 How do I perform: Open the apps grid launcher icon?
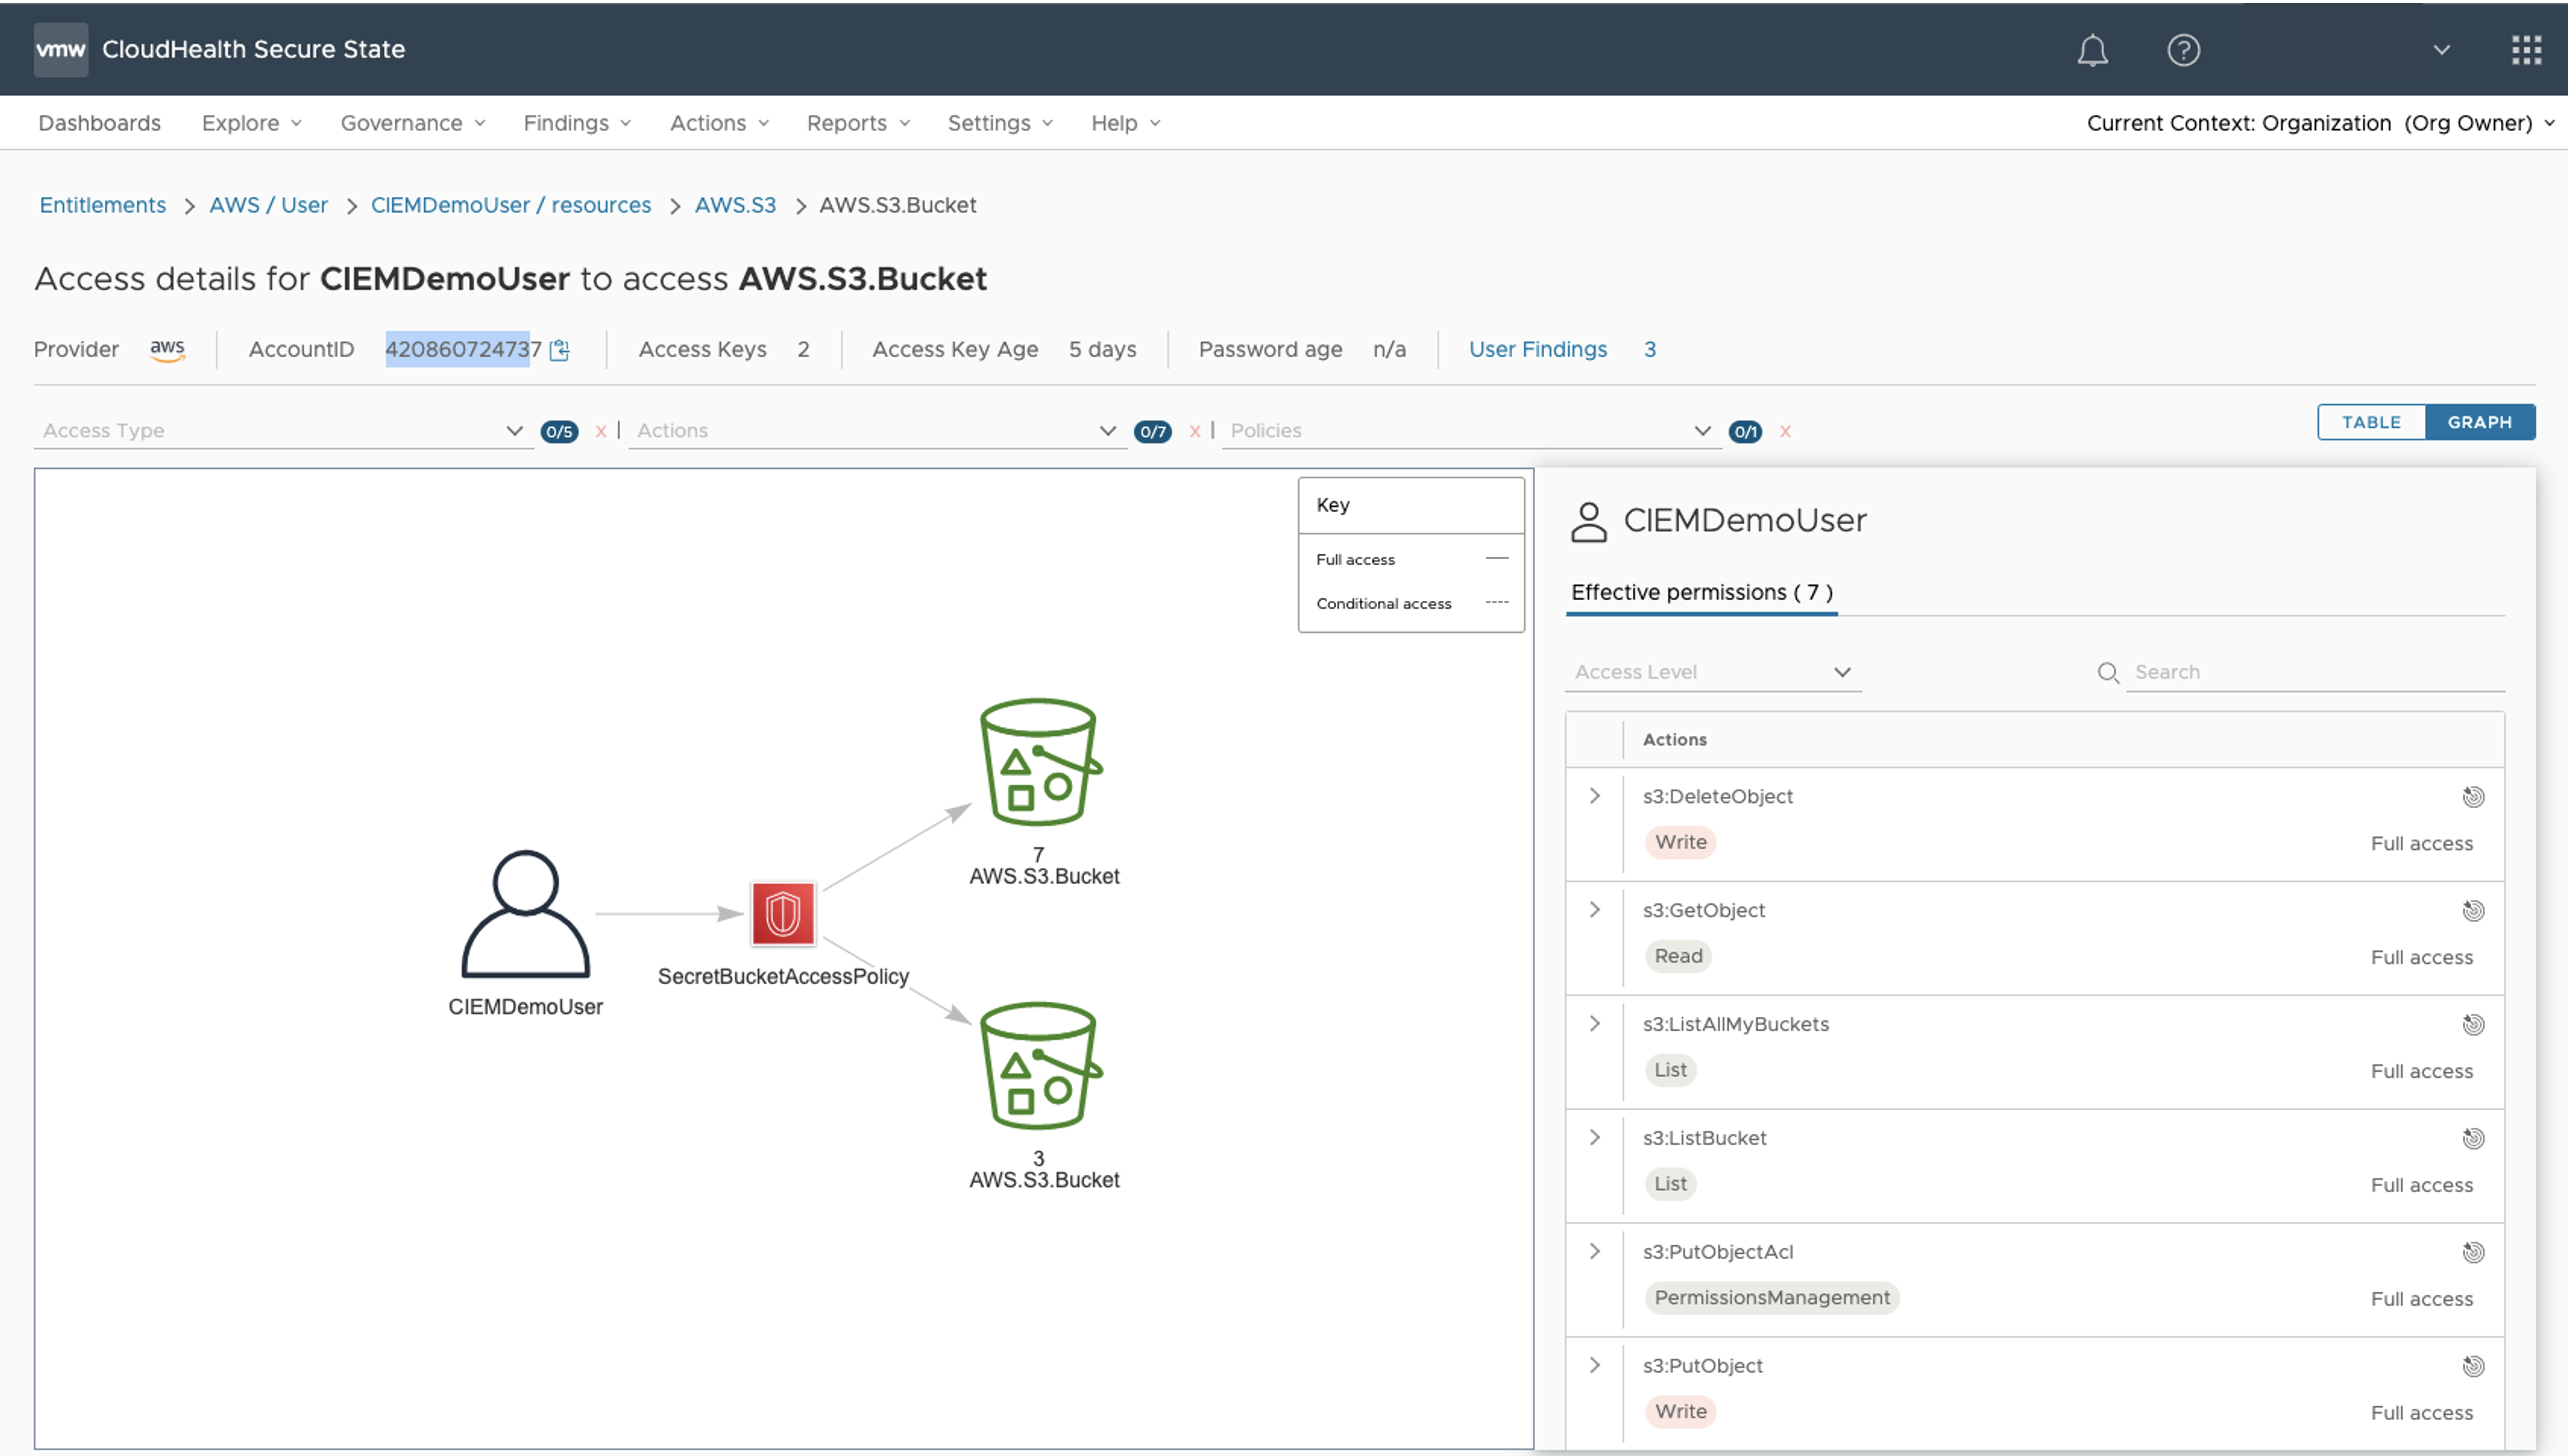[x=2526, y=50]
